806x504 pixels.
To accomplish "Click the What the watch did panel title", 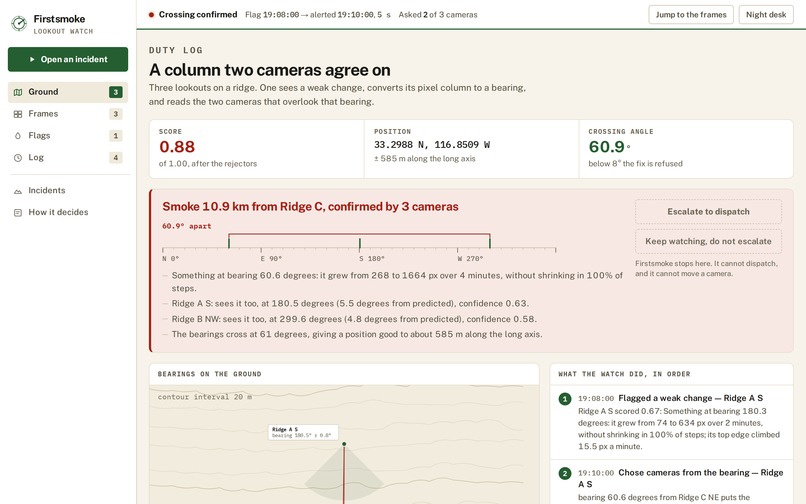I will tap(624, 374).
